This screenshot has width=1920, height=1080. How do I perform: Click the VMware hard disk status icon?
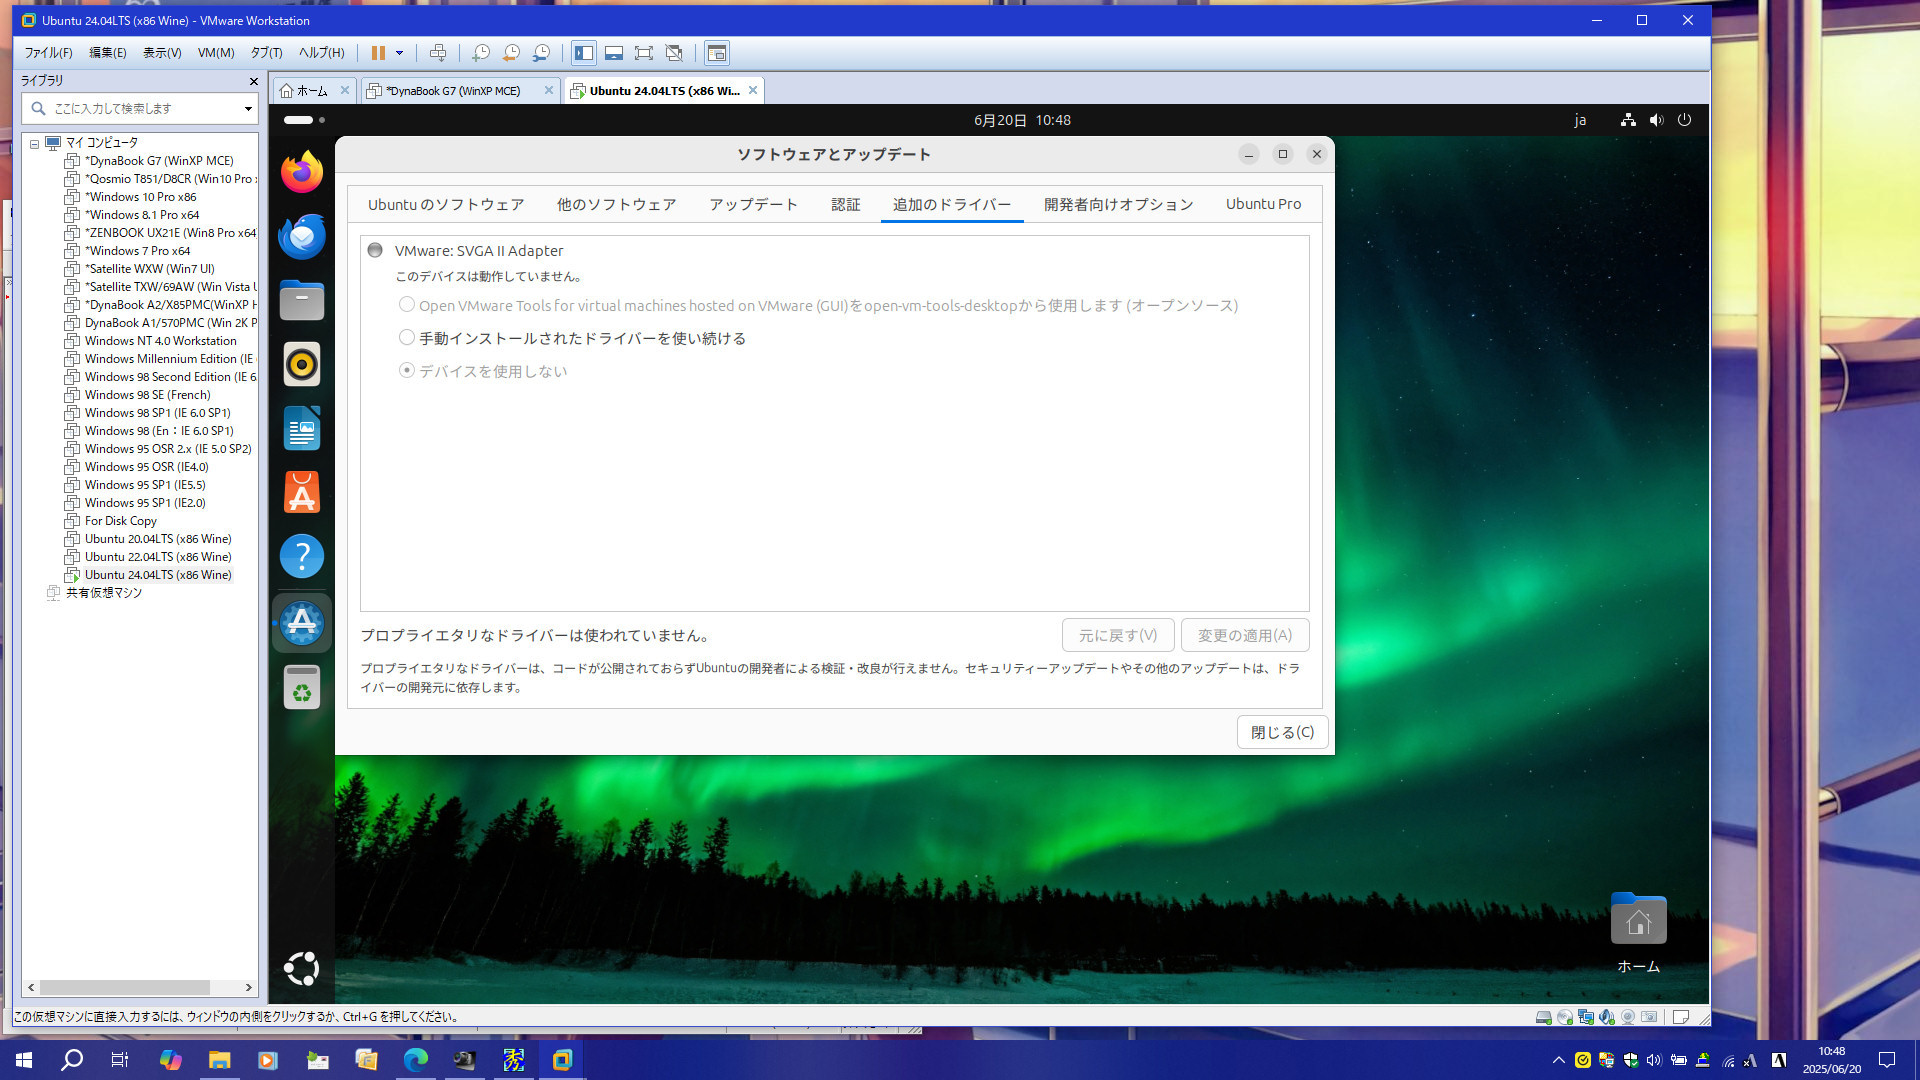(1543, 1017)
